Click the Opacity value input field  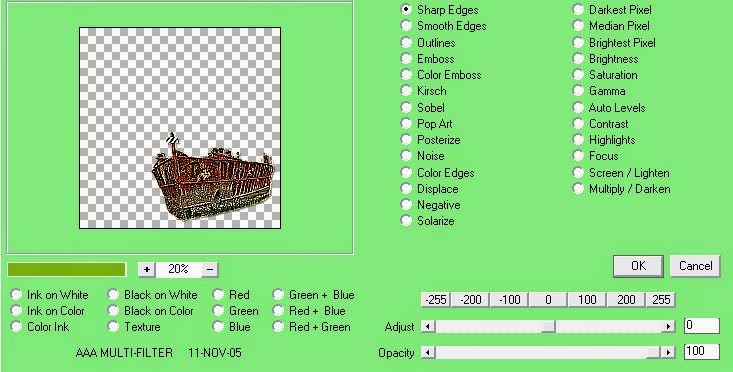coord(702,351)
